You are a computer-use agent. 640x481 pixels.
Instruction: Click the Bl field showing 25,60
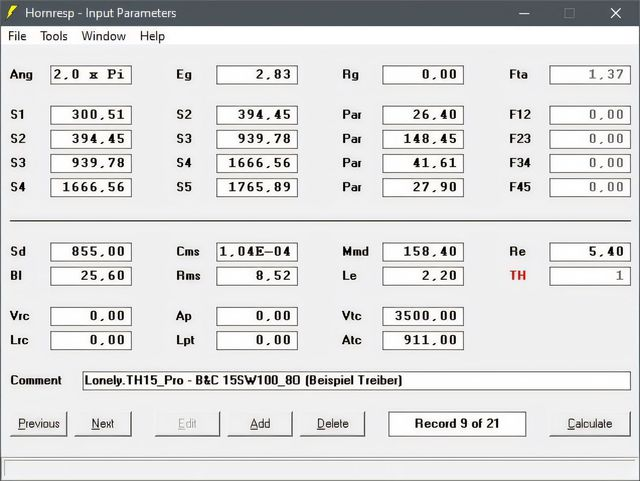coord(91,276)
